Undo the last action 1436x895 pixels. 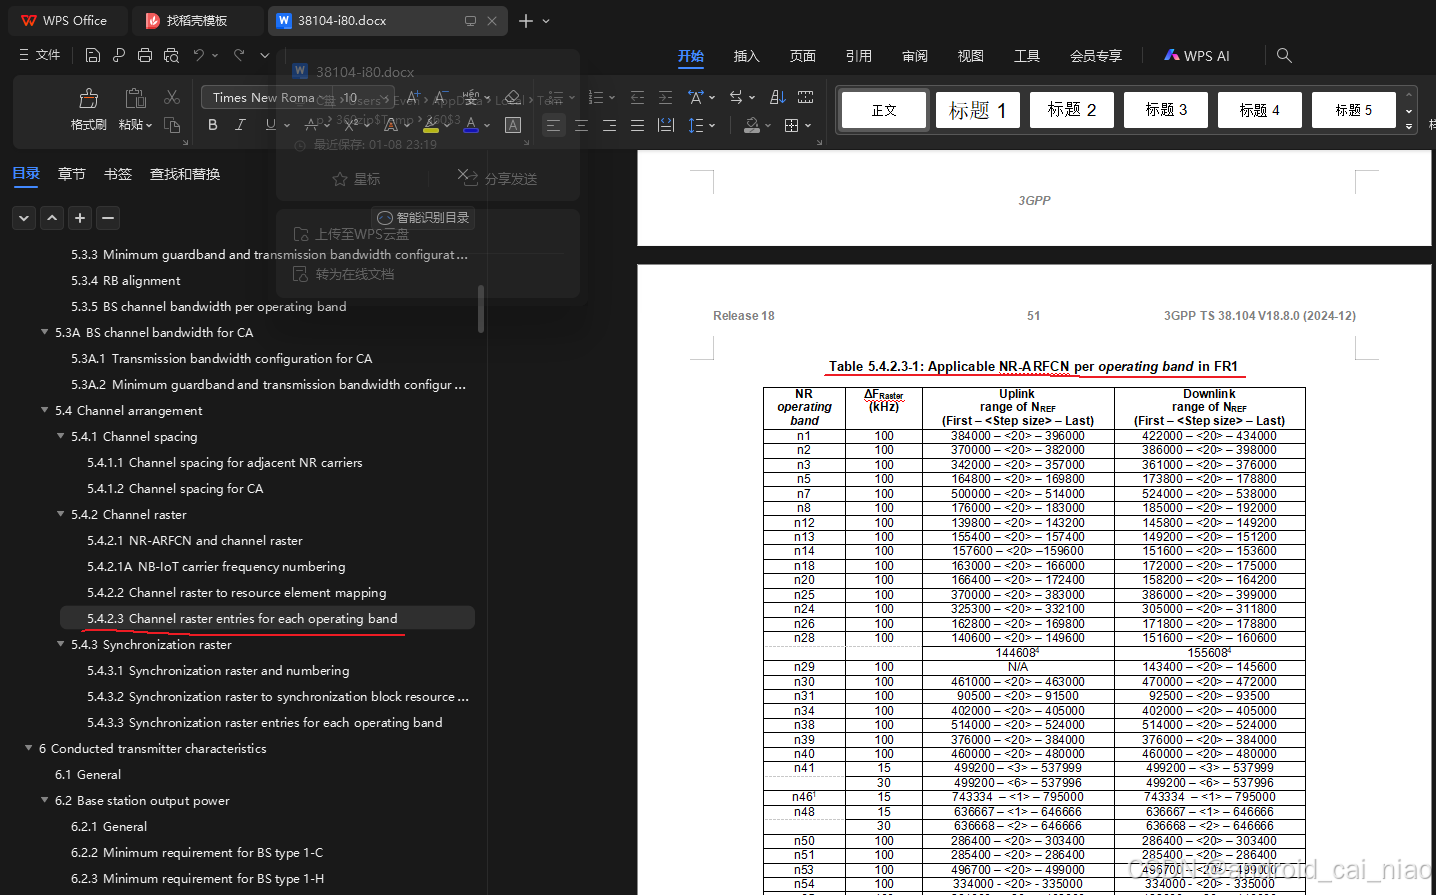pos(199,55)
